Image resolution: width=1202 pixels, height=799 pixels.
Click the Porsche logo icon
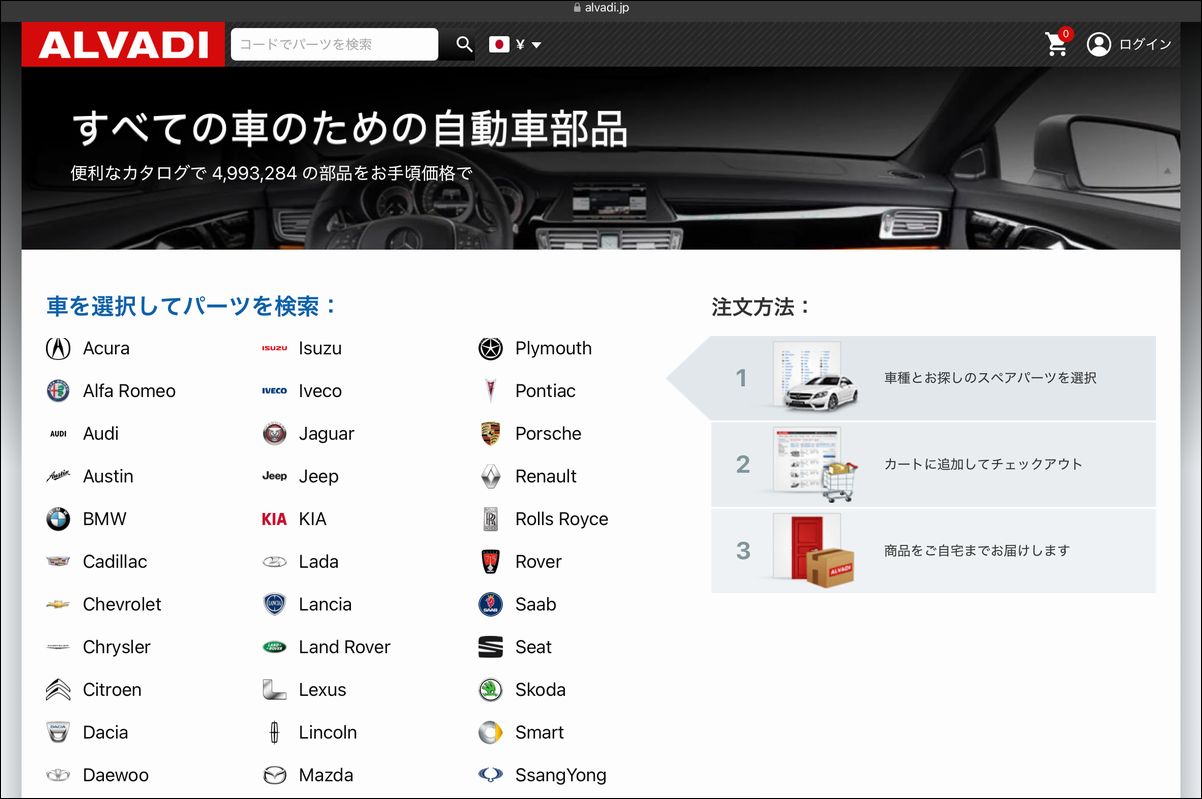click(490, 434)
